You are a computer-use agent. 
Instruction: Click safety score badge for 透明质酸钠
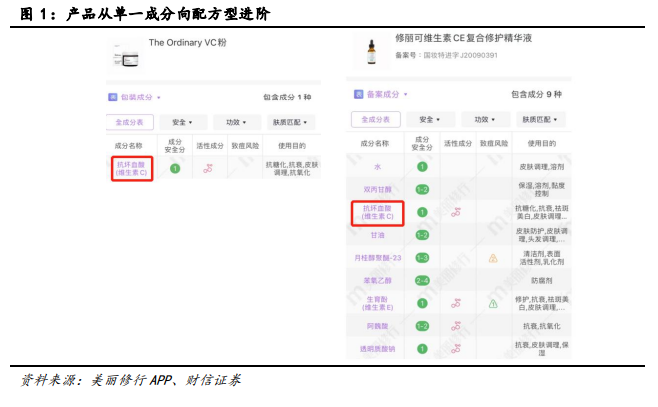click(x=422, y=349)
